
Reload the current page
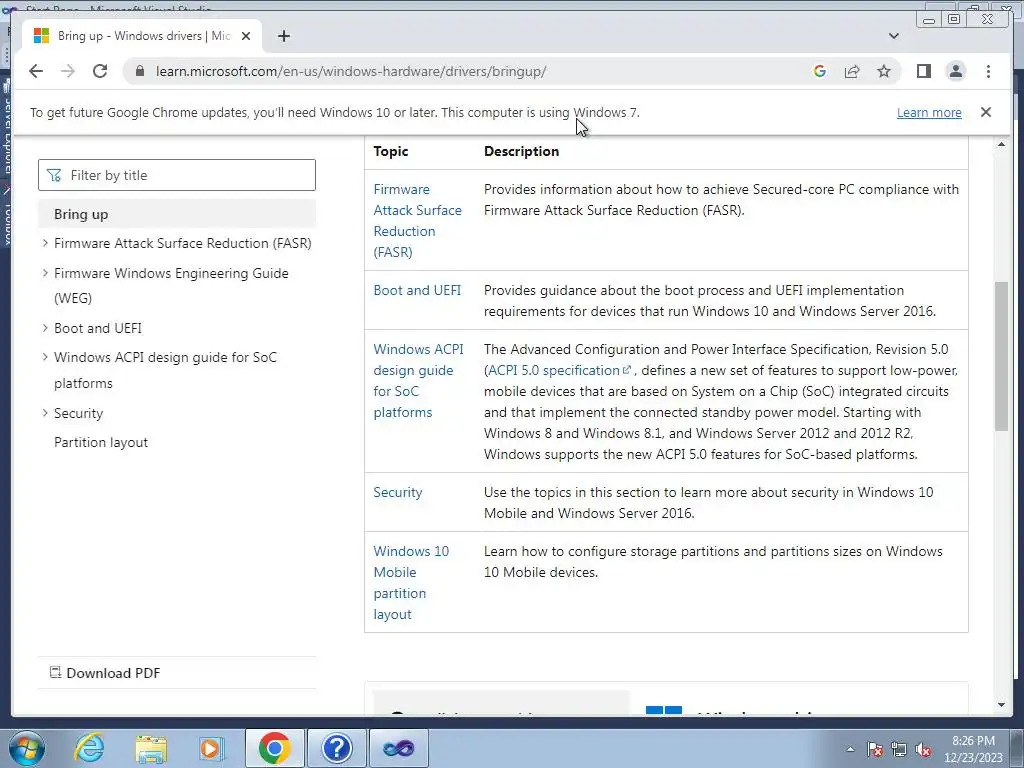tap(100, 71)
